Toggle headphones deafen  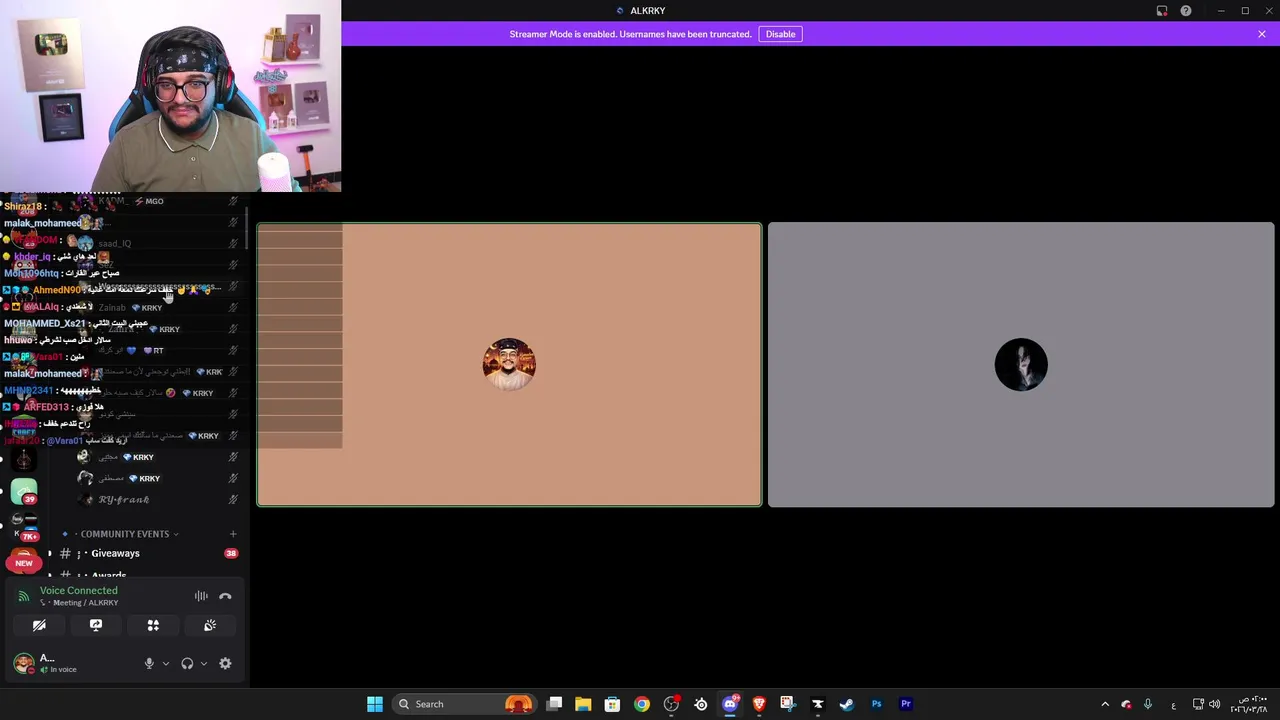coord(187,663)
